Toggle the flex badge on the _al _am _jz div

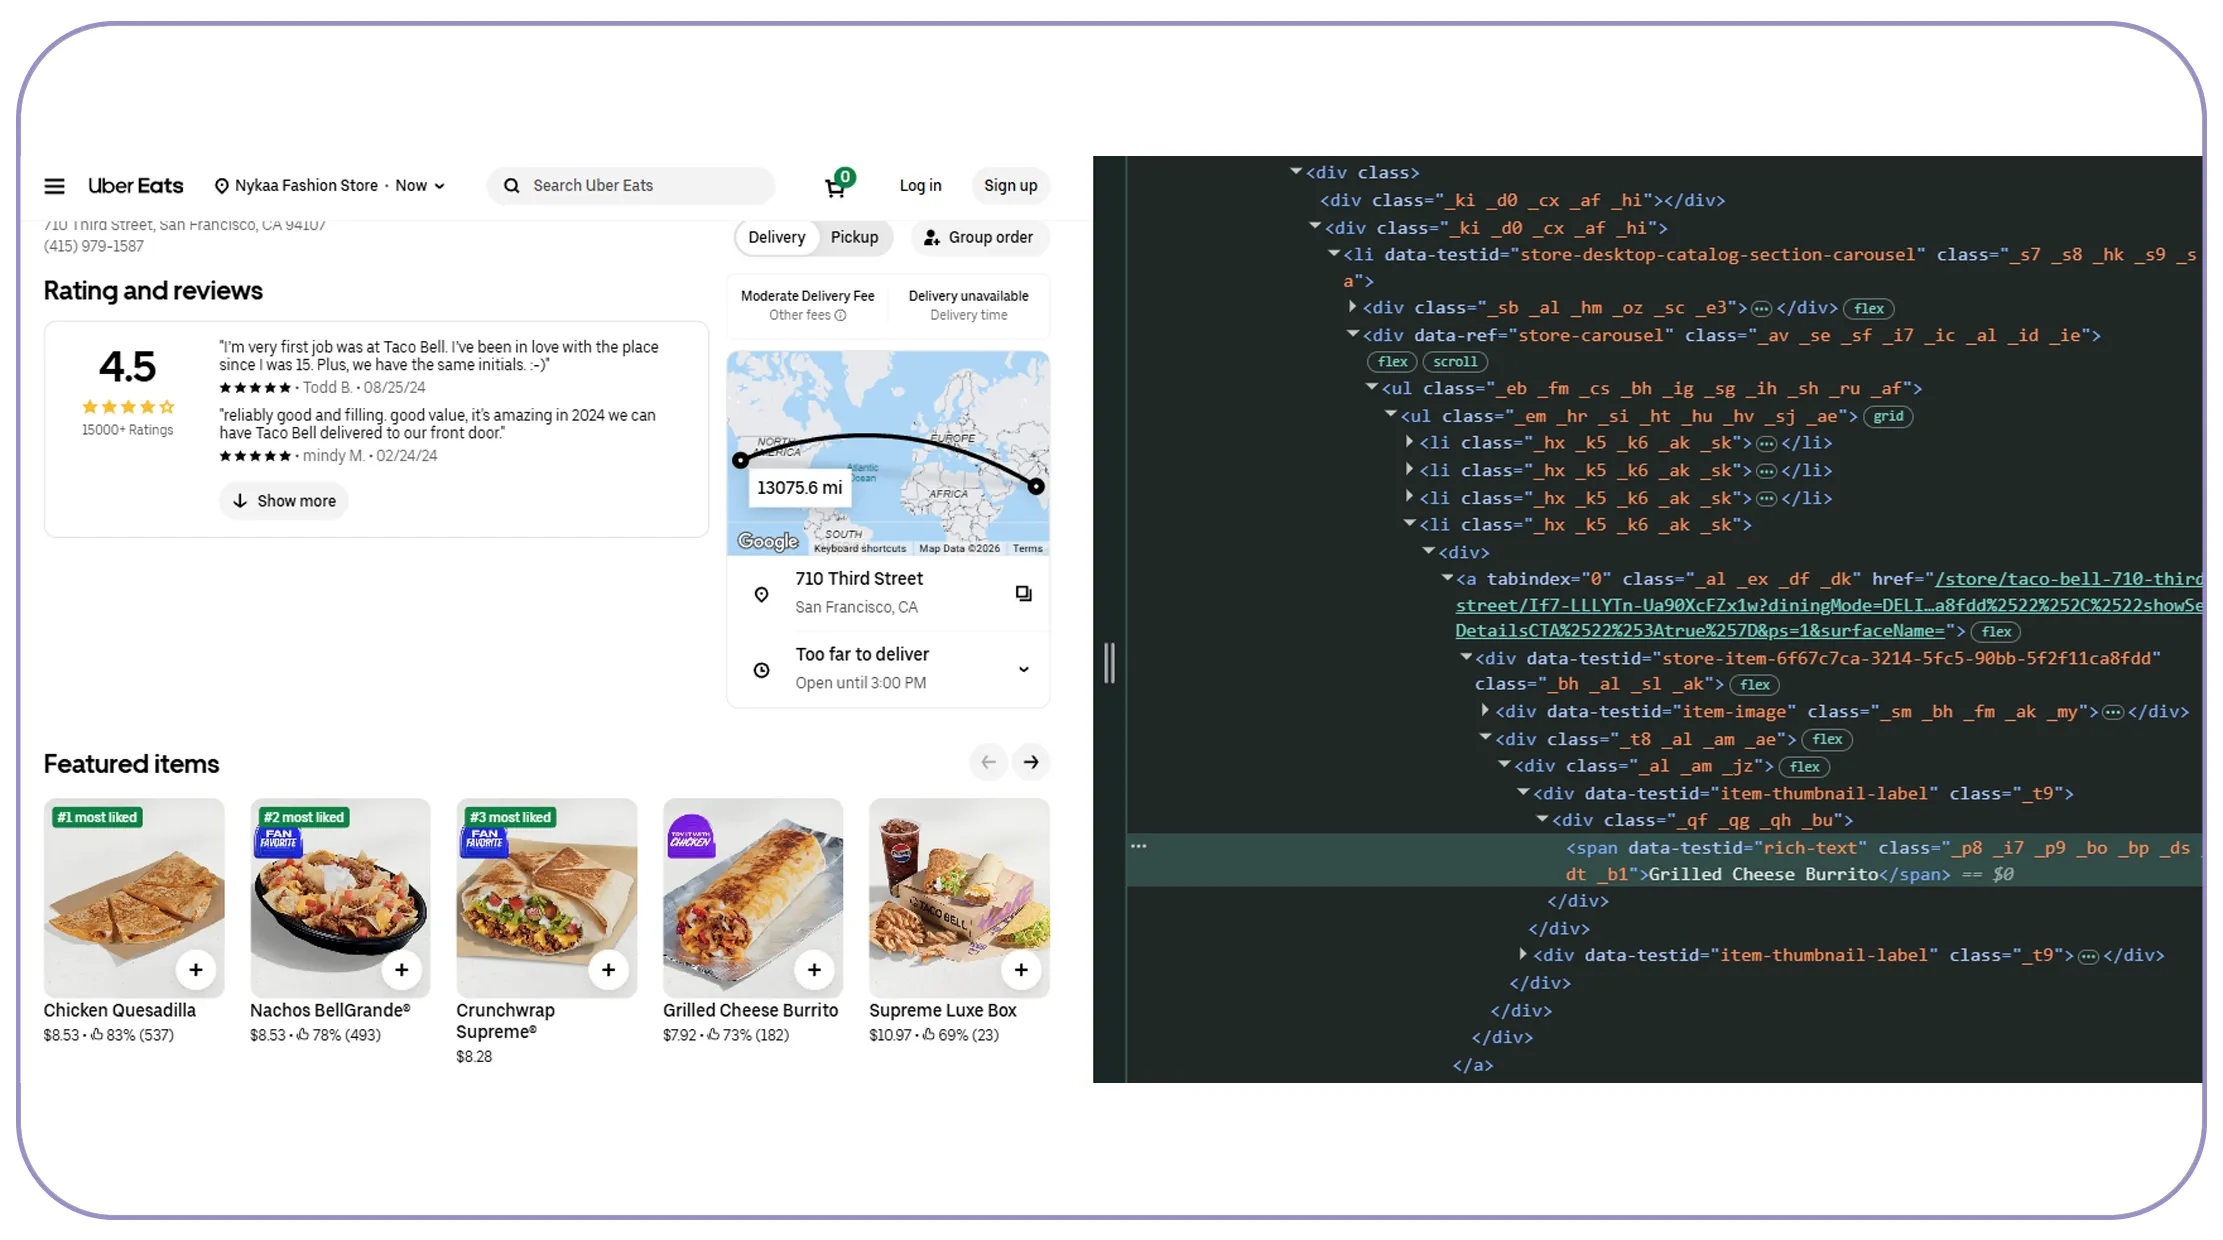[1805, 767]
